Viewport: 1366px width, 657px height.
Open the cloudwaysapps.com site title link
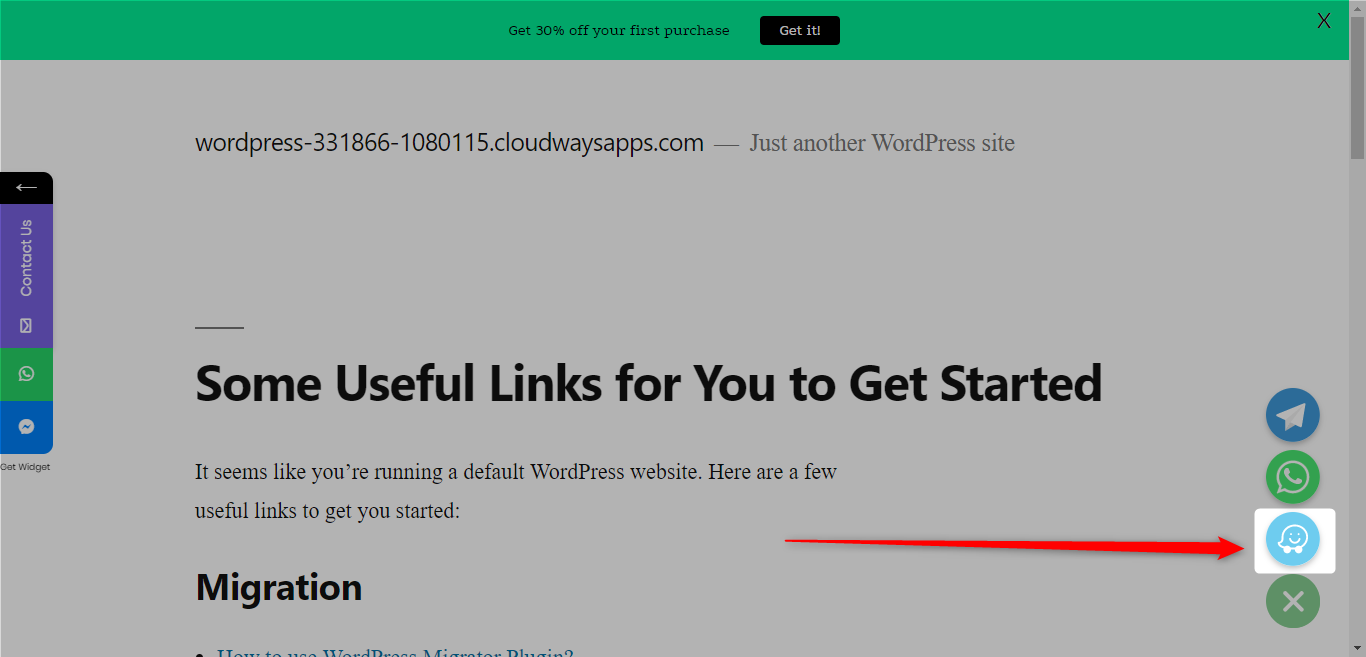point(449,143)
